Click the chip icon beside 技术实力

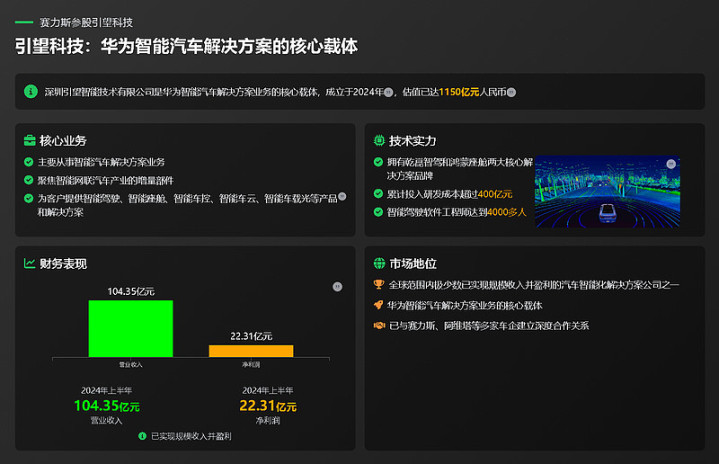pos(378,141)
